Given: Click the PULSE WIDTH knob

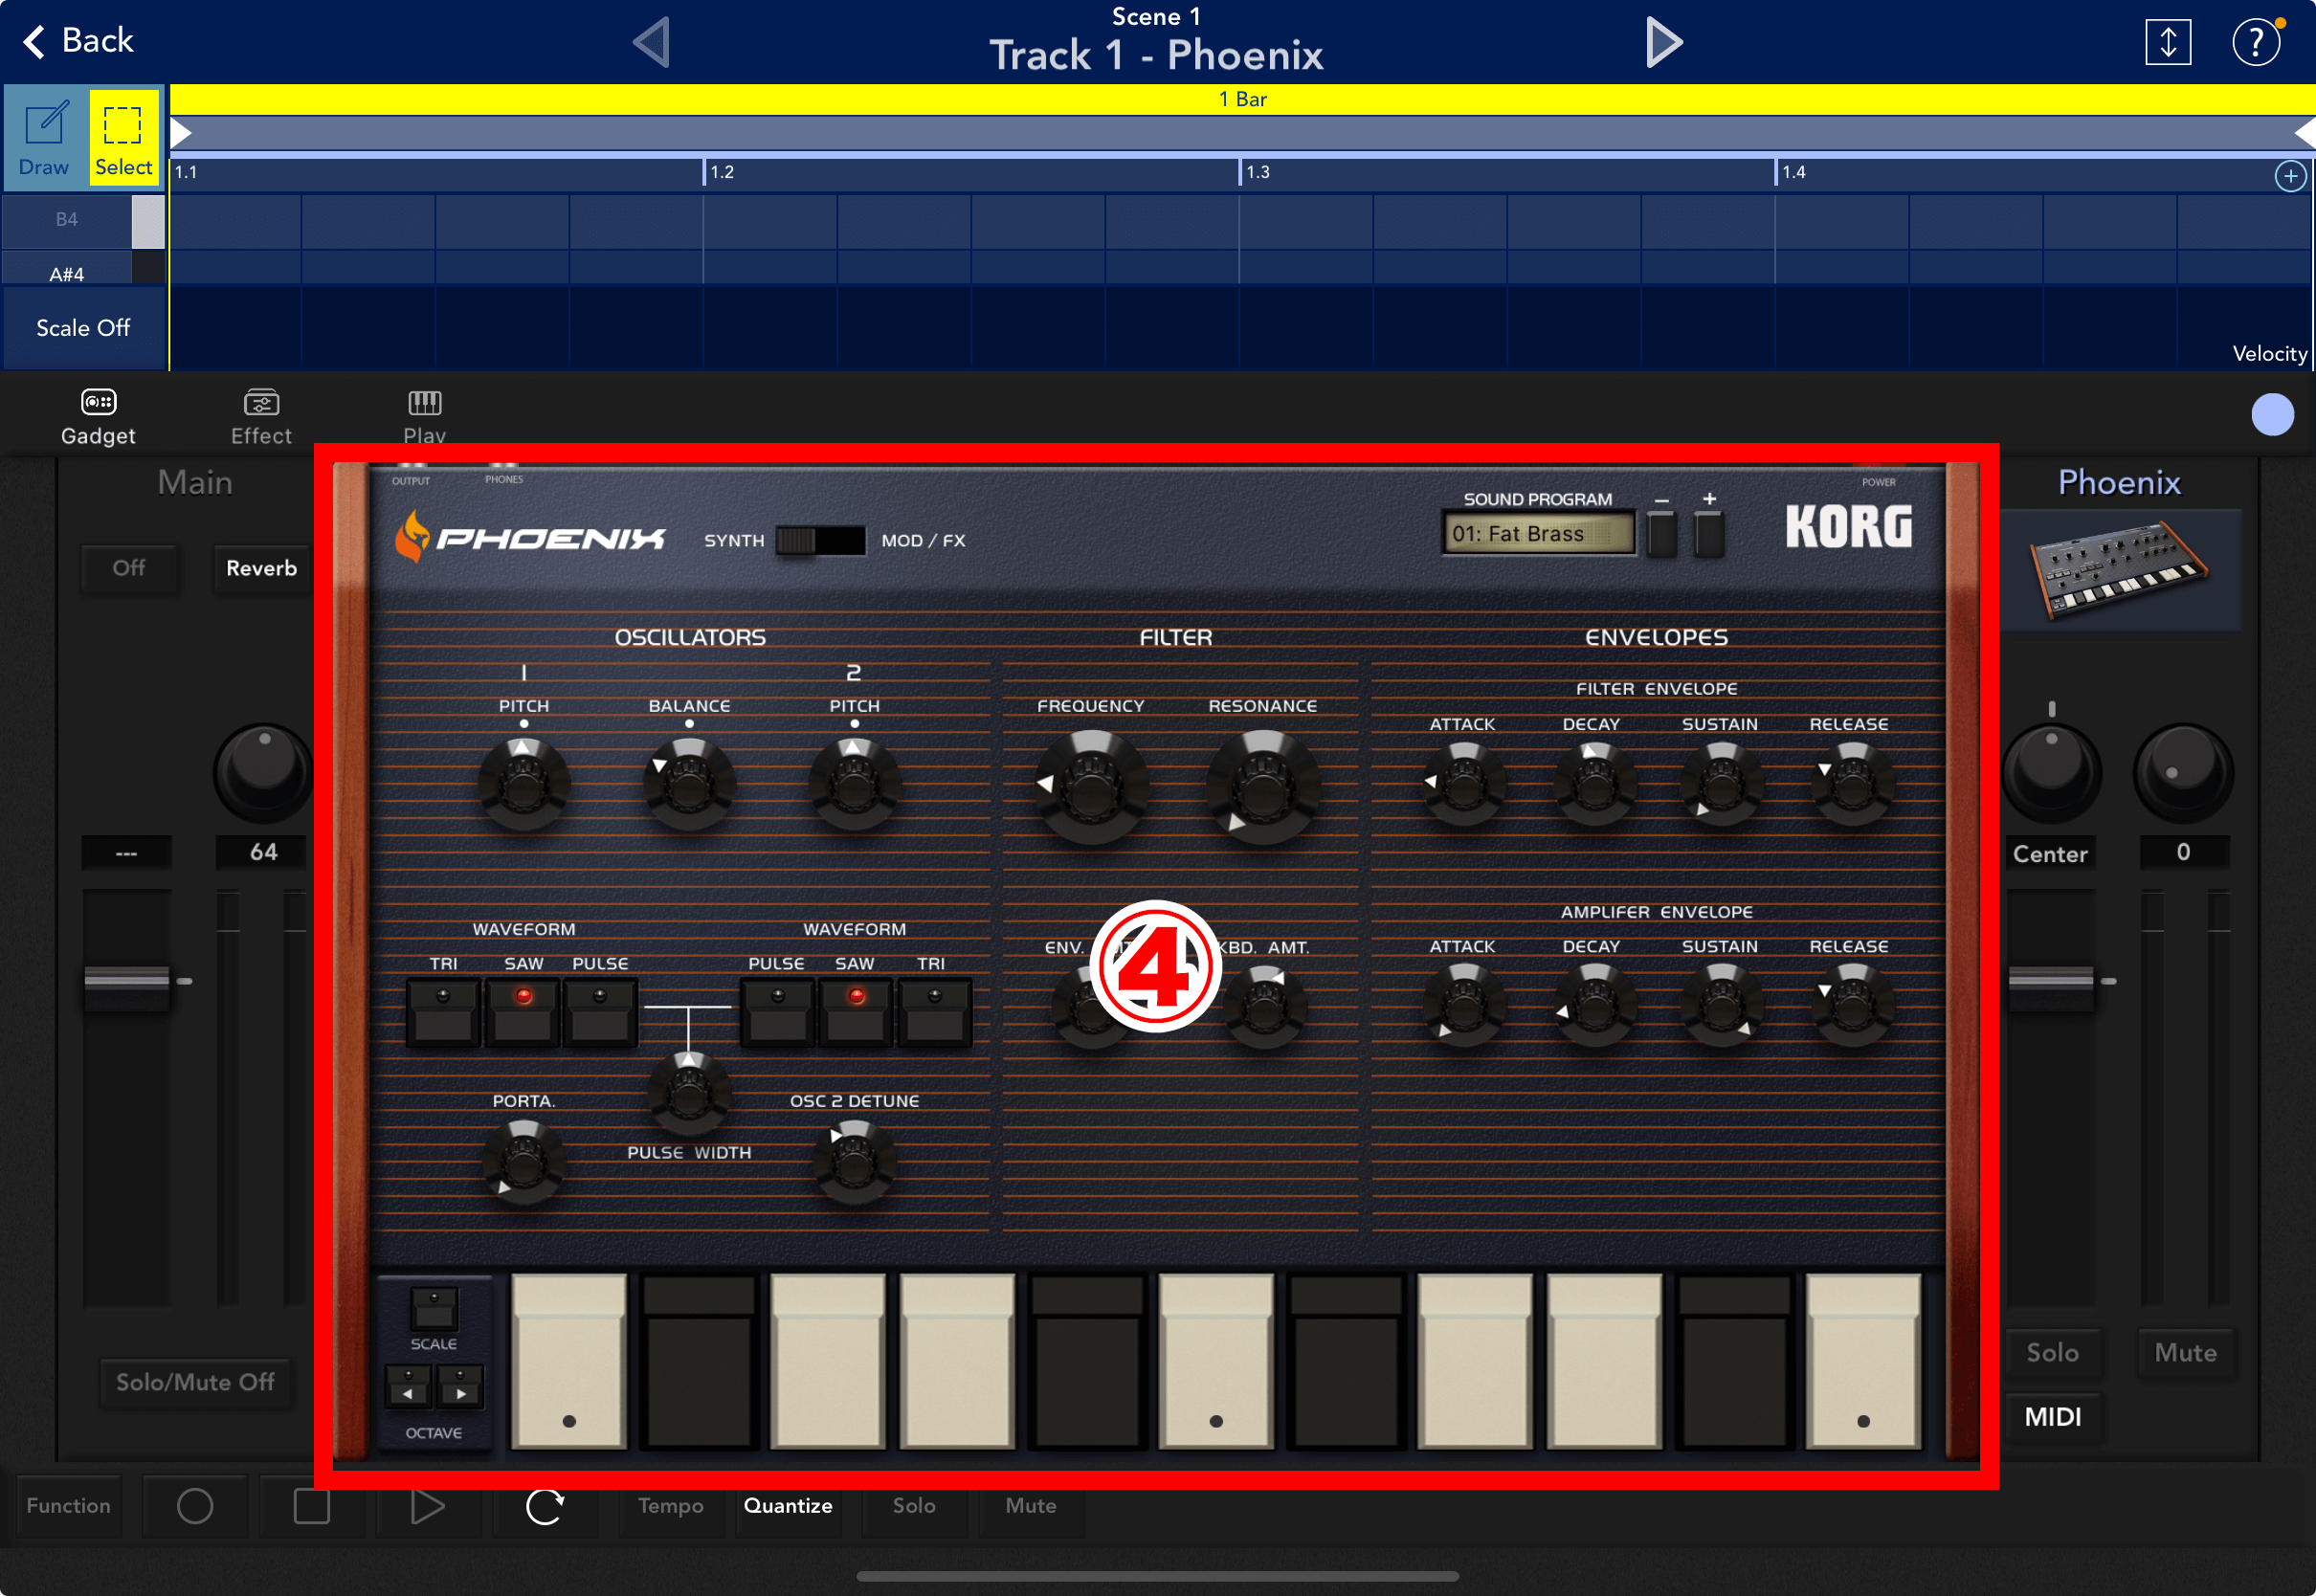Looking at the screenshot, I should pos(689,1092).
